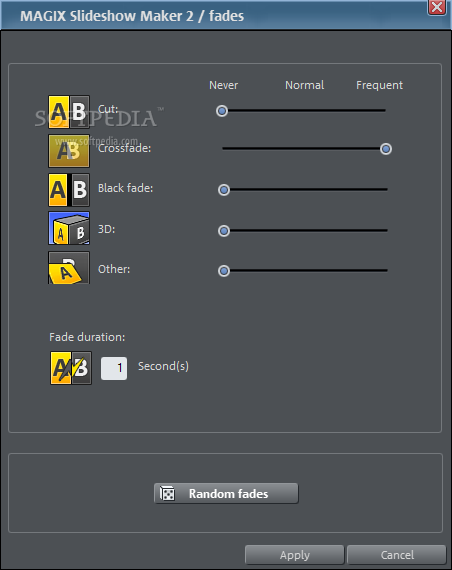Close the fades window
The height and width of the screenshot is (570, 452).
click(x=437, y=7)
